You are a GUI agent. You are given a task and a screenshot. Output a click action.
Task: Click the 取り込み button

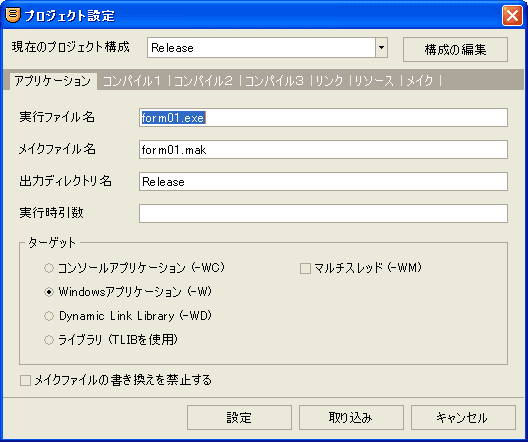pyautogui.click(x=351, y=417)
